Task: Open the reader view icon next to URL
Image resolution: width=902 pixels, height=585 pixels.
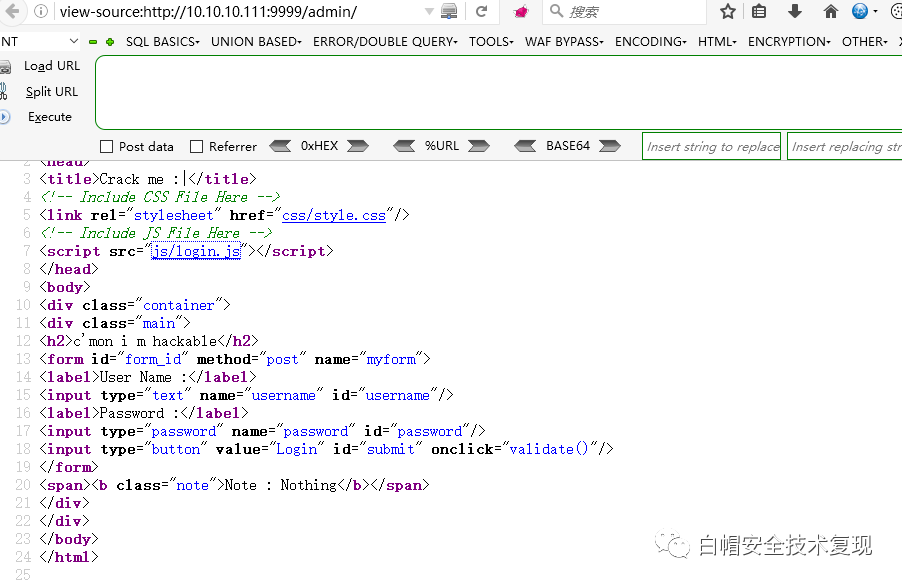Action: (449, 11)
